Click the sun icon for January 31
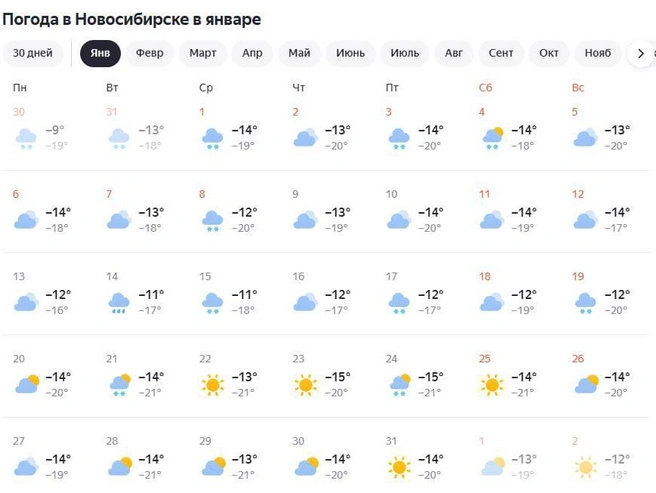 (399, 467)
